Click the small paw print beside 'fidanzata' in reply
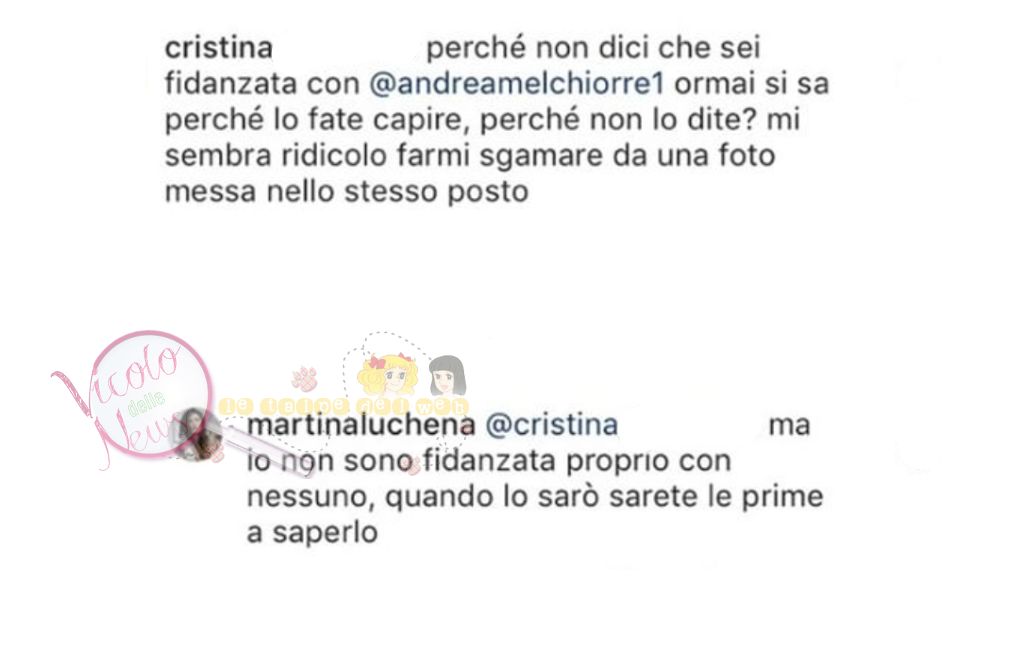The width and height of the screenshot is (1017, 647). [x=410, y=464]
